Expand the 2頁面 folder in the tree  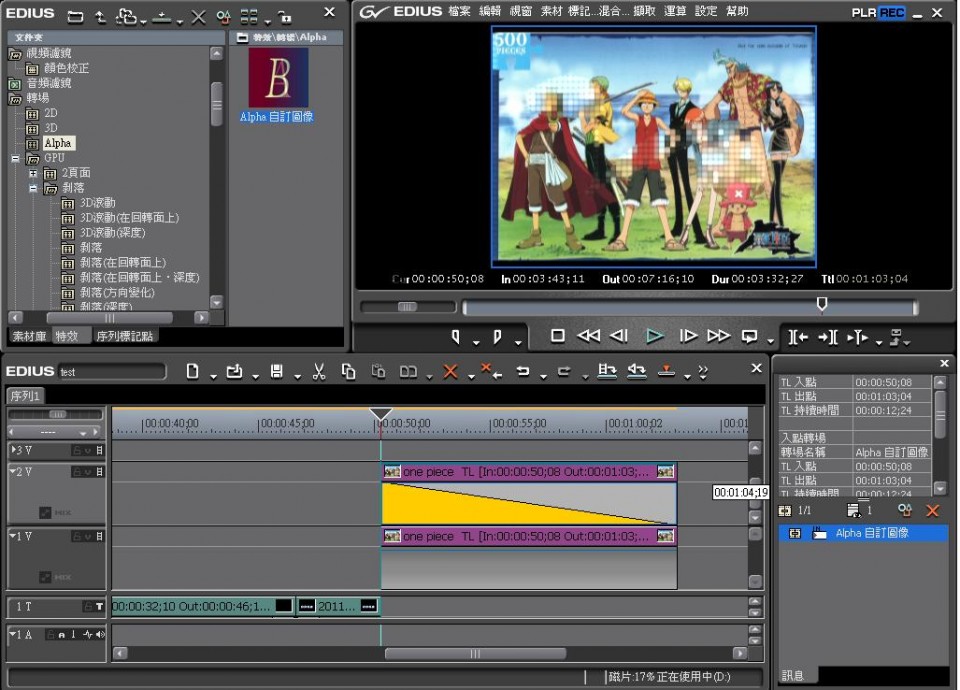coord(32,173)
